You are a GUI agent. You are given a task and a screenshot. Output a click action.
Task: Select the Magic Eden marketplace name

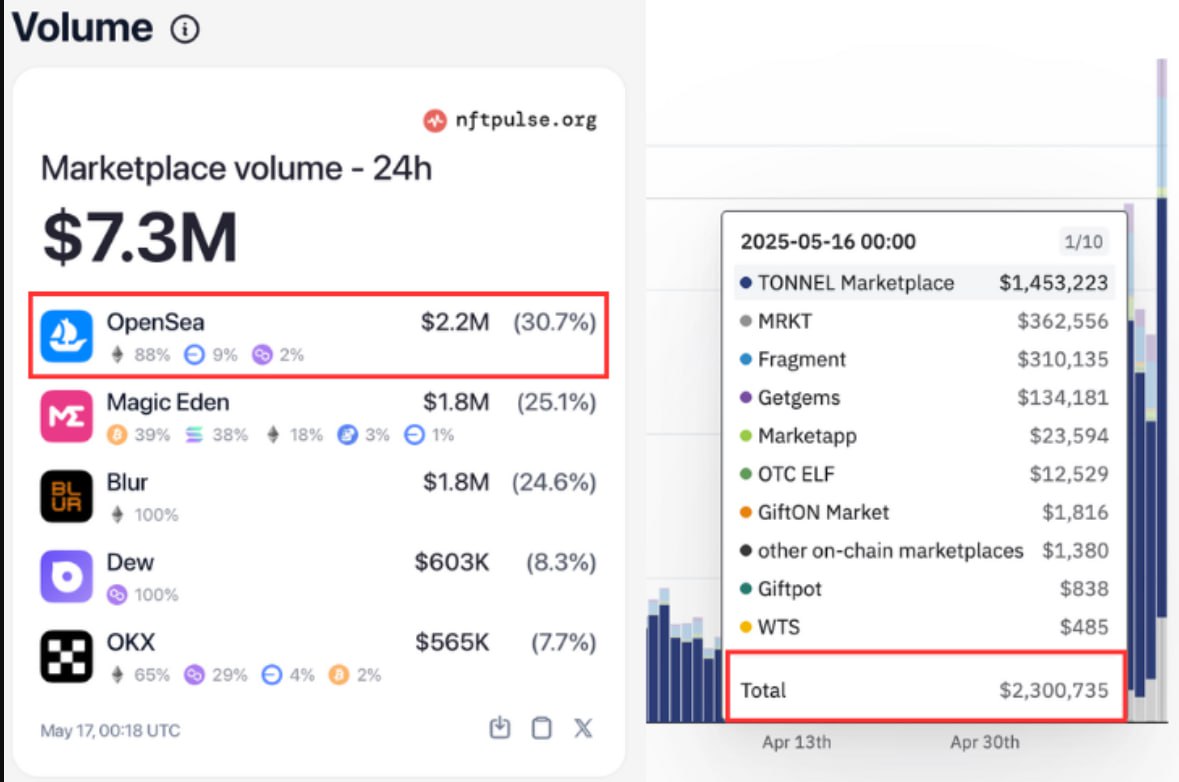[168, 402]
